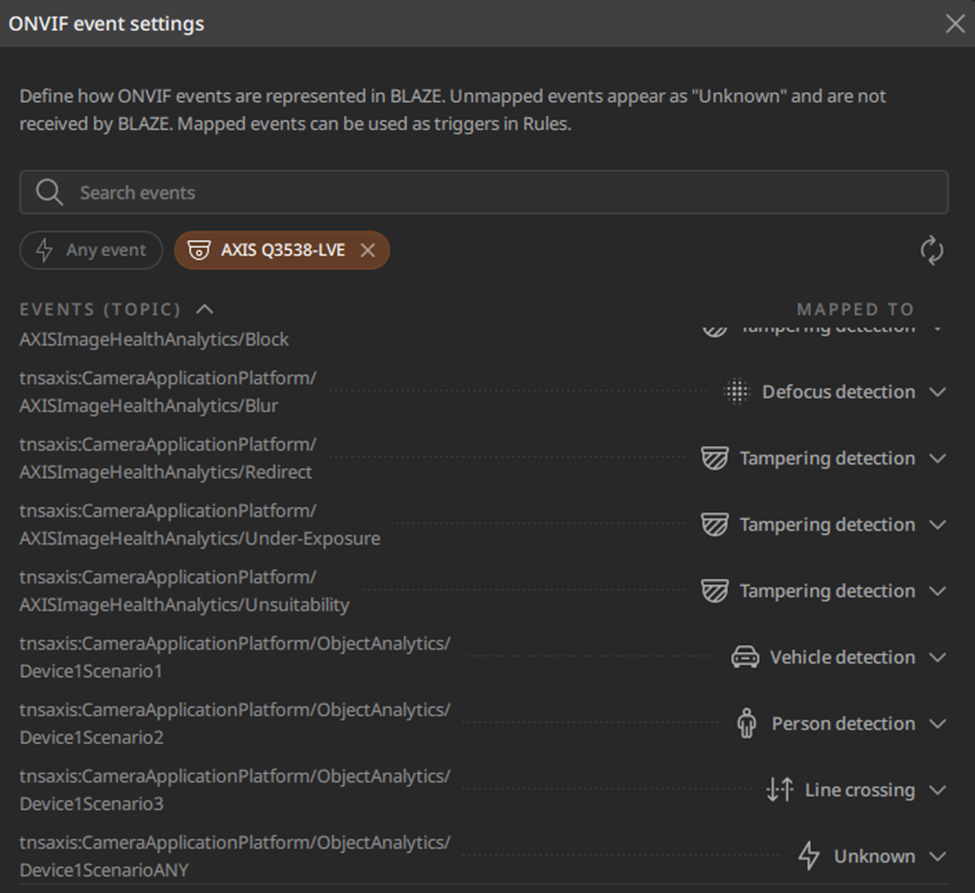
Task: Click the car icon for Vehicle detection
Action: [x=745, y=657]
